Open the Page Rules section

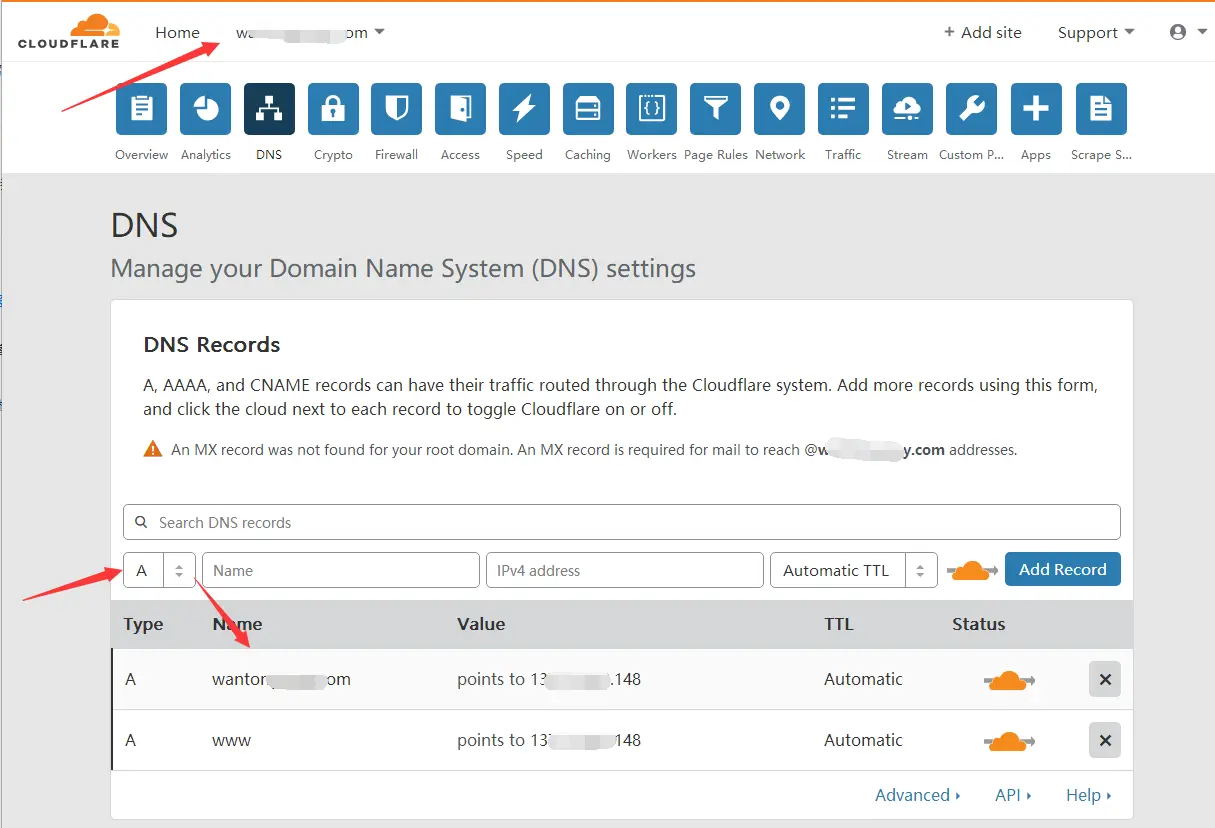point(715,109)
